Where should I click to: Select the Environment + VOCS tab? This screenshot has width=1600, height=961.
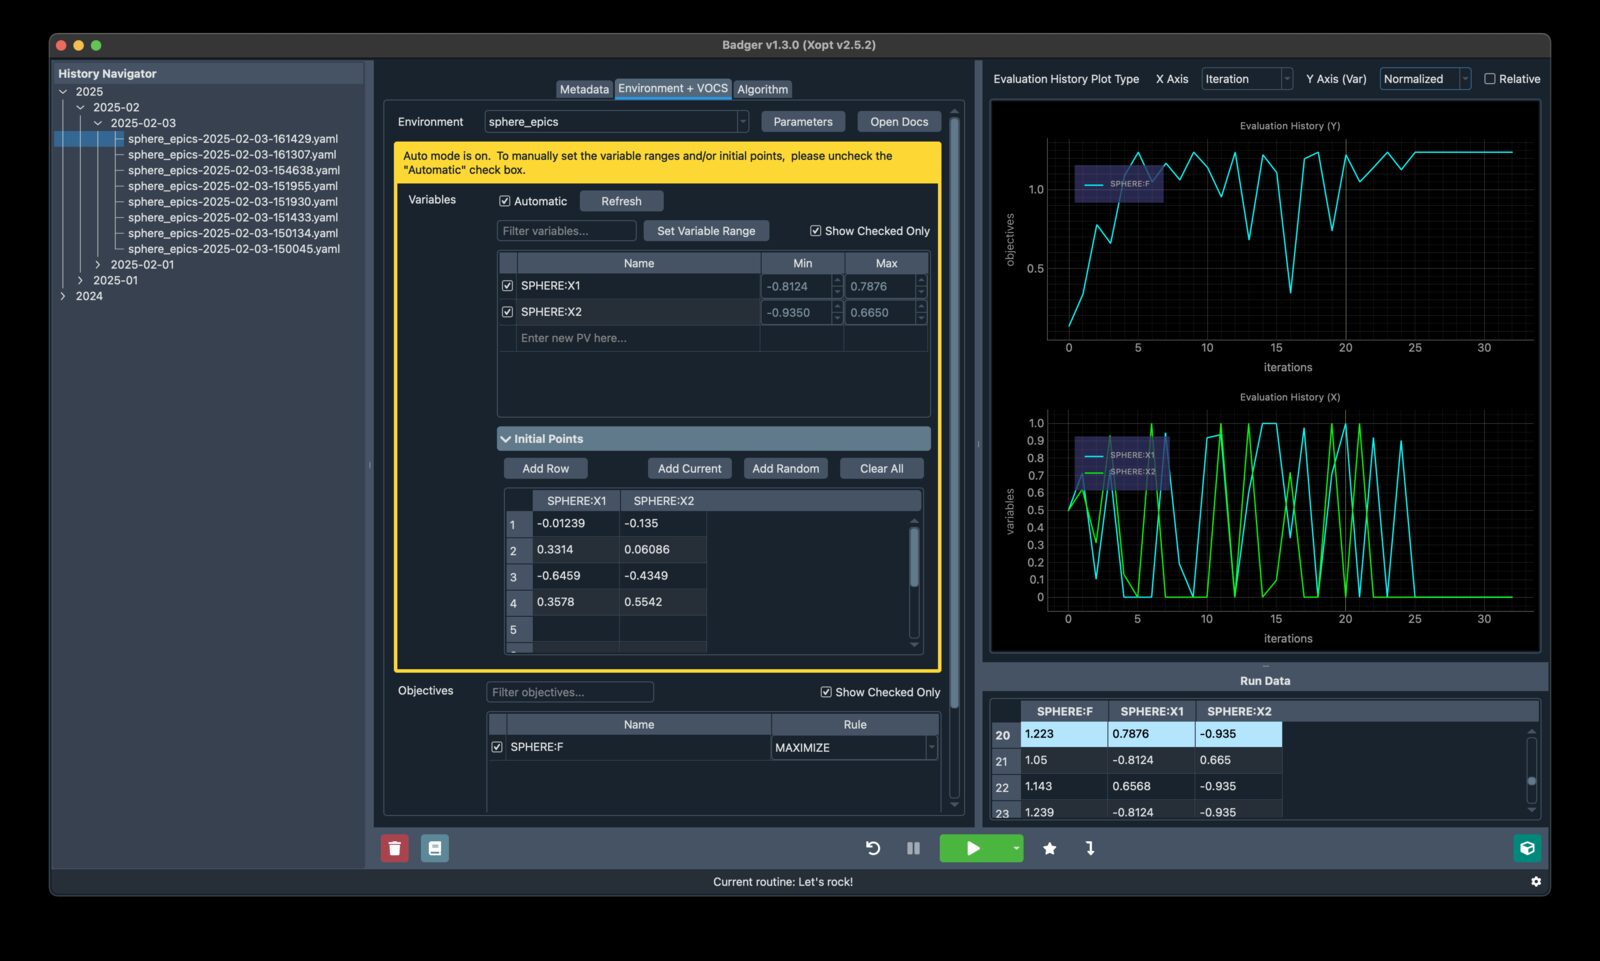tap(673, 88)
